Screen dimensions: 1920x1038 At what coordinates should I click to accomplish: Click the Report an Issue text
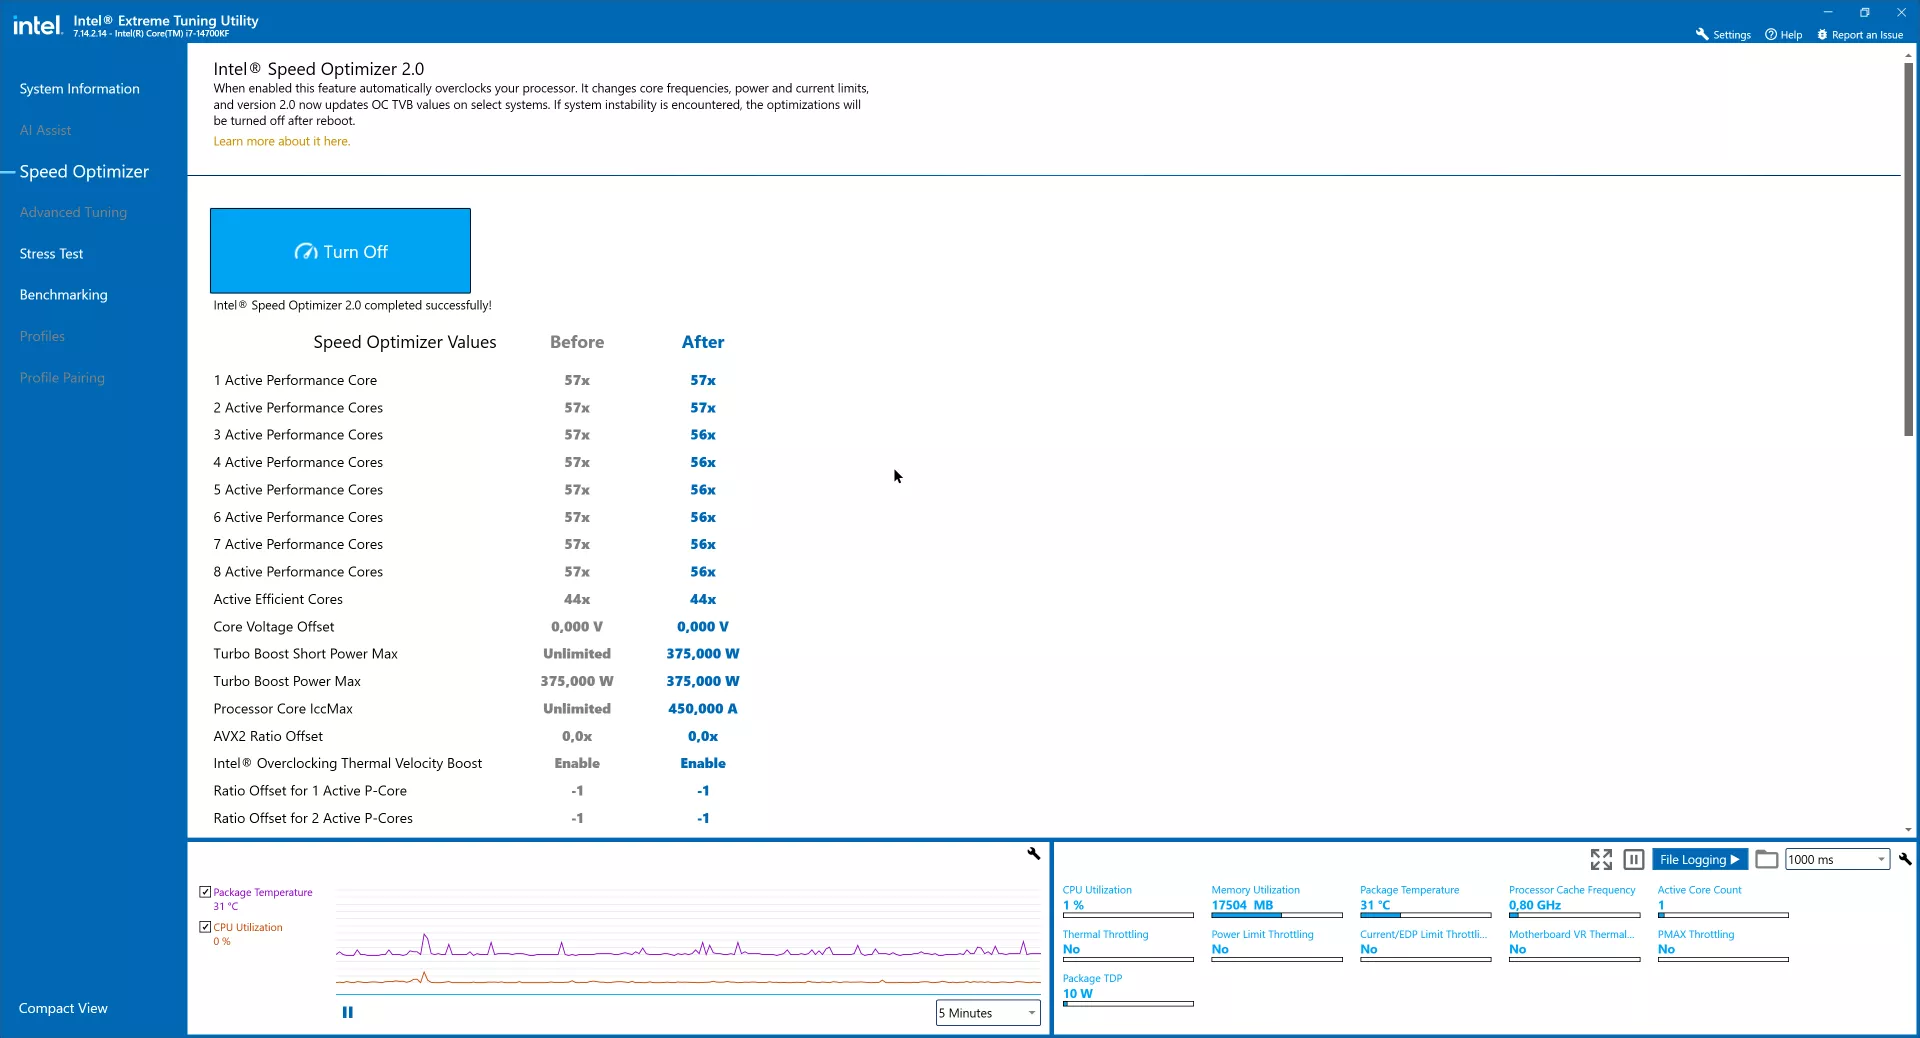coord(1867,35)
